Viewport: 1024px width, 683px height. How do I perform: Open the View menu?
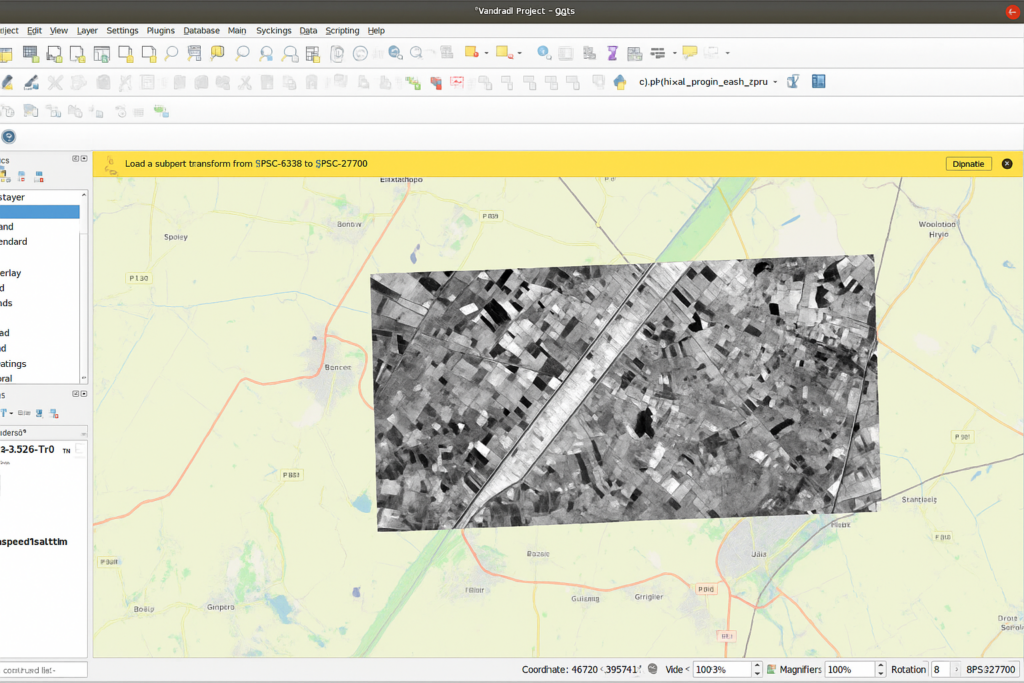pyautogui.click(x=59, y=31)
